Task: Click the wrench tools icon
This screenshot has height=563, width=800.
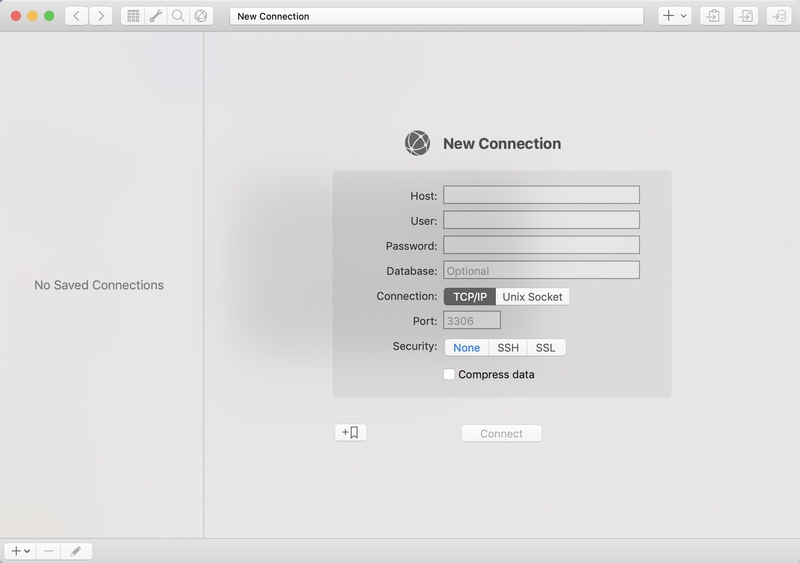Action: [156, 16]
